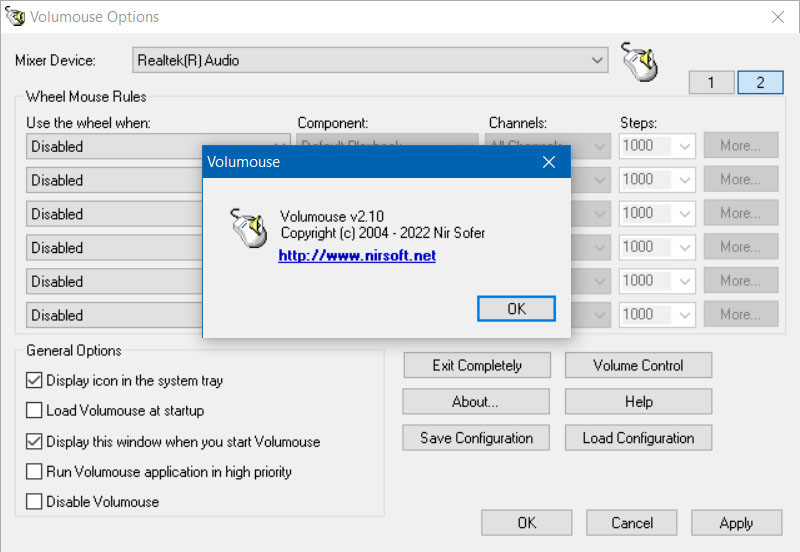Viewport: 800px width, 552px height.
Task: Expand the second row Steps 1000 dropdown
Action: pos(684,180)
